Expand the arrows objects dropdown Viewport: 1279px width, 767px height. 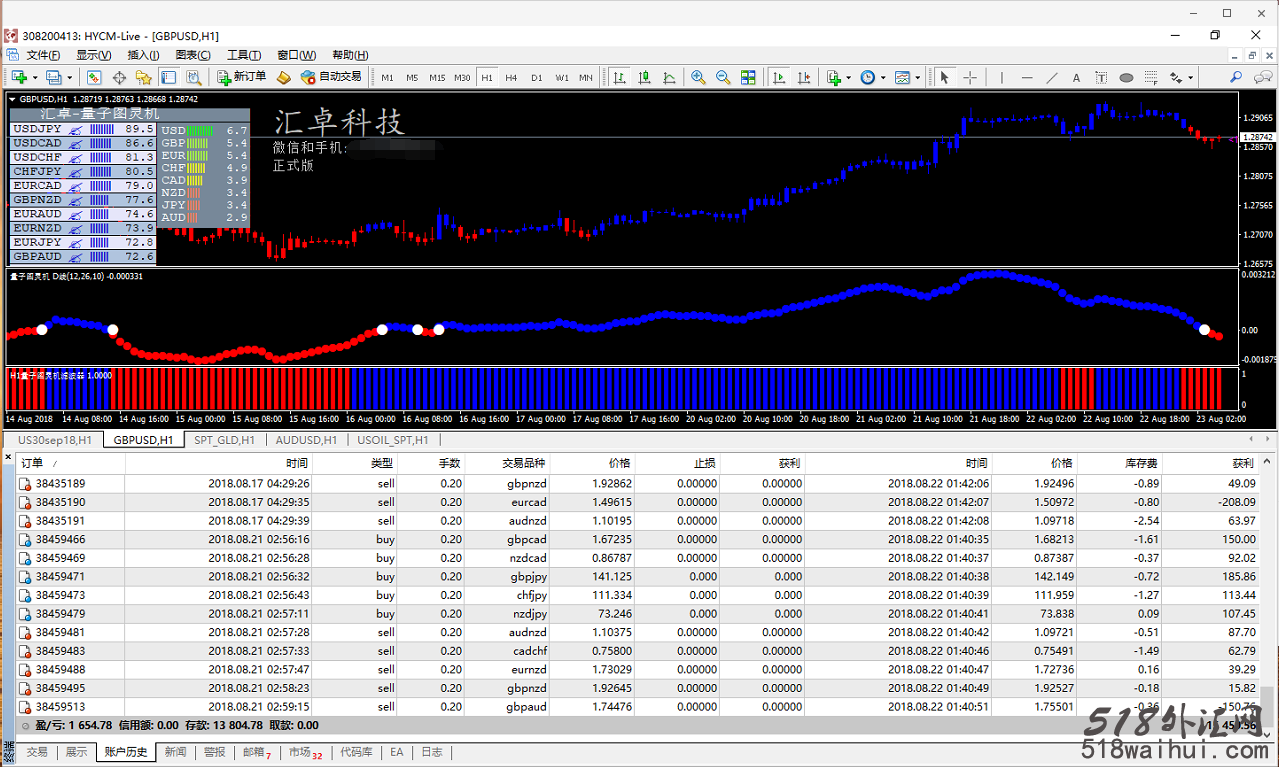pos(1190,77)
